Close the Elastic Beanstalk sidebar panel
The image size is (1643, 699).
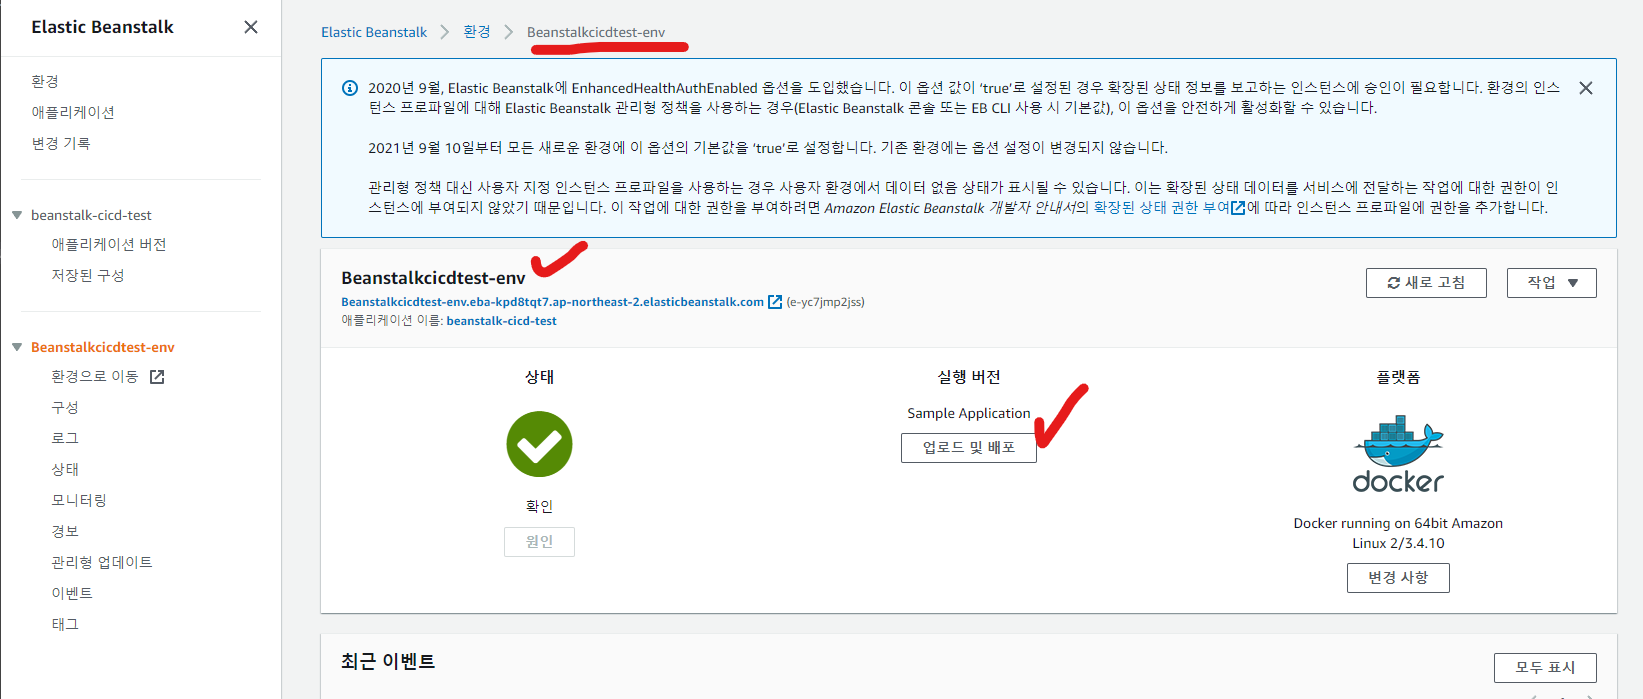click(251, 27)
